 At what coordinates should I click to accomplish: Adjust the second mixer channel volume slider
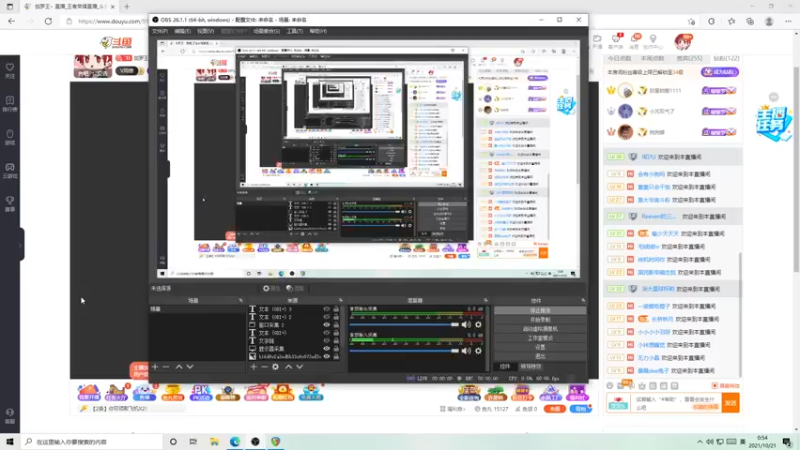pos(405,351)
